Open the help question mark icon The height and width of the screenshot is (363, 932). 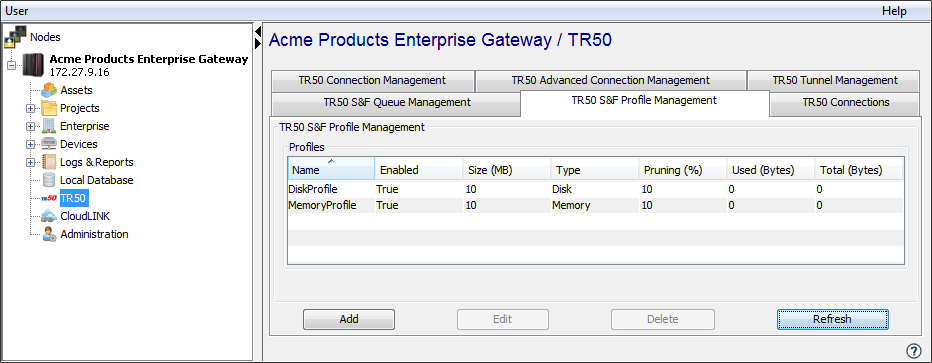[x=913, y=350]
